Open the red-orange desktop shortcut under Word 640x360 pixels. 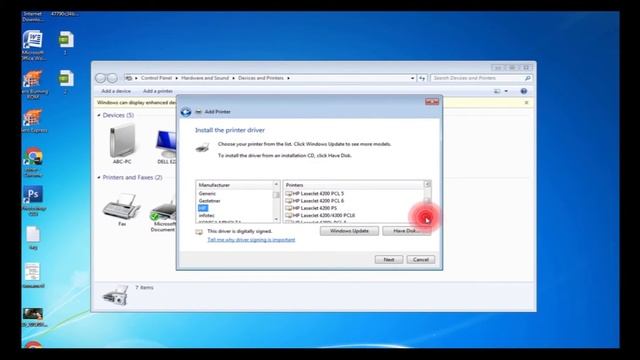pos(33,85)
